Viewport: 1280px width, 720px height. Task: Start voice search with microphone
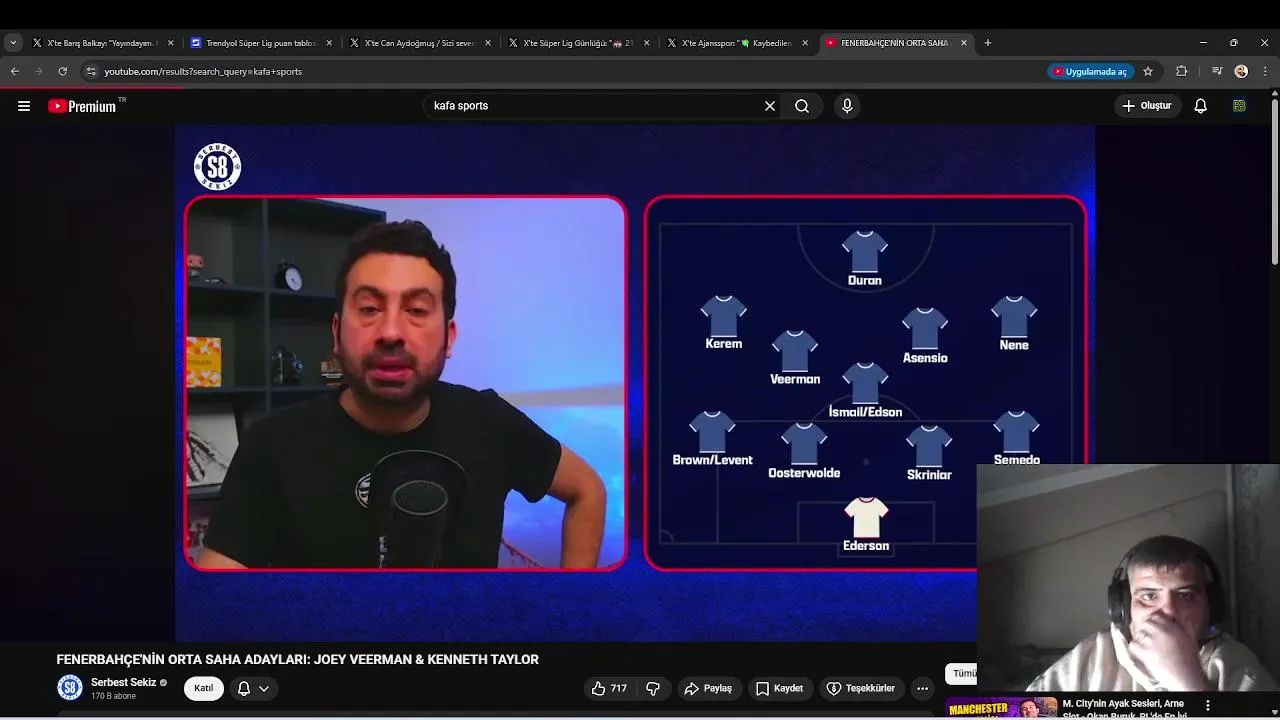(x=847, y=106)
